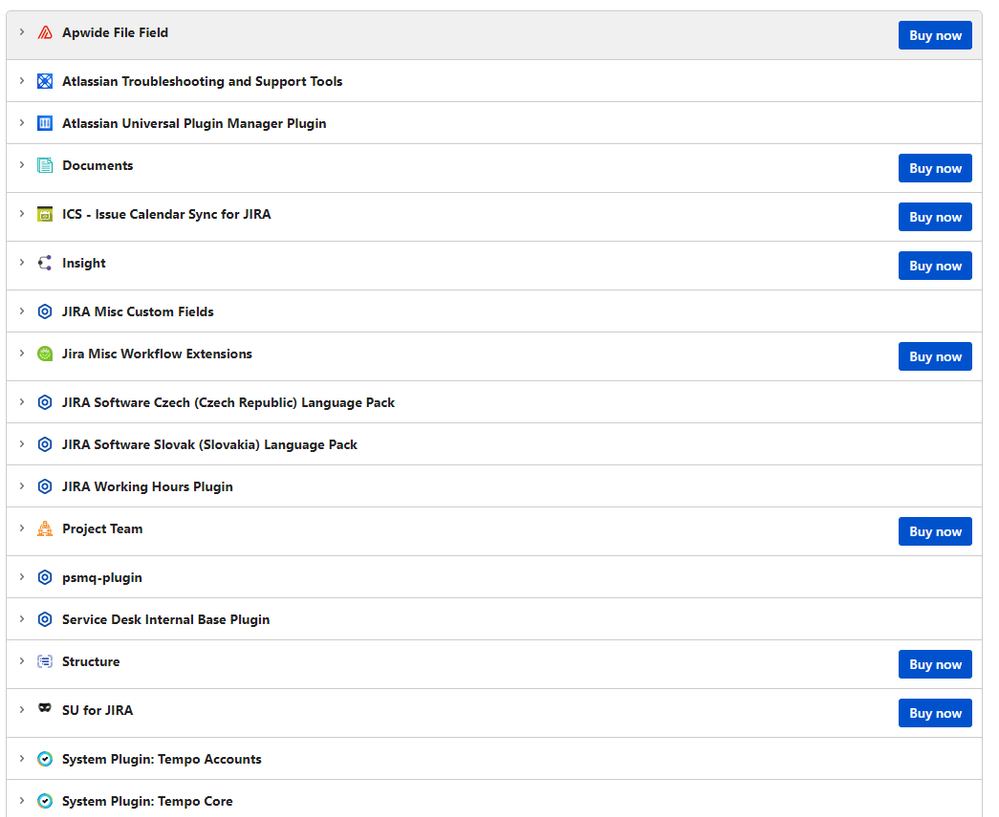999x817 pixels.
Task: Click the ICS Issue Calendar Sync icon
Action: 45,214
